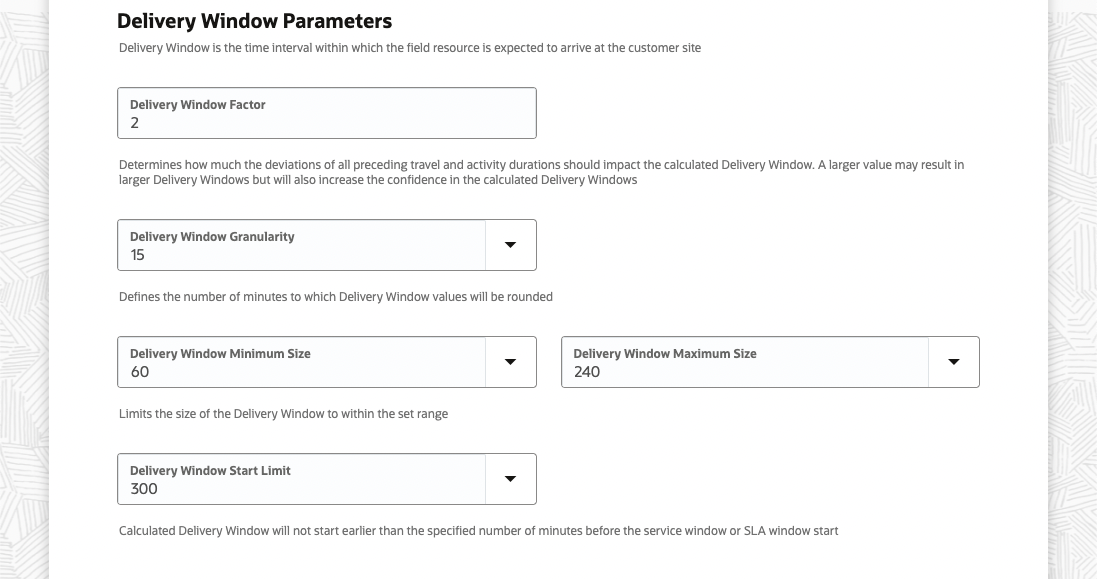Click the 'Calculated Delivery Window will not start' text
This screenshot has height=579, width=1097.
478,531
